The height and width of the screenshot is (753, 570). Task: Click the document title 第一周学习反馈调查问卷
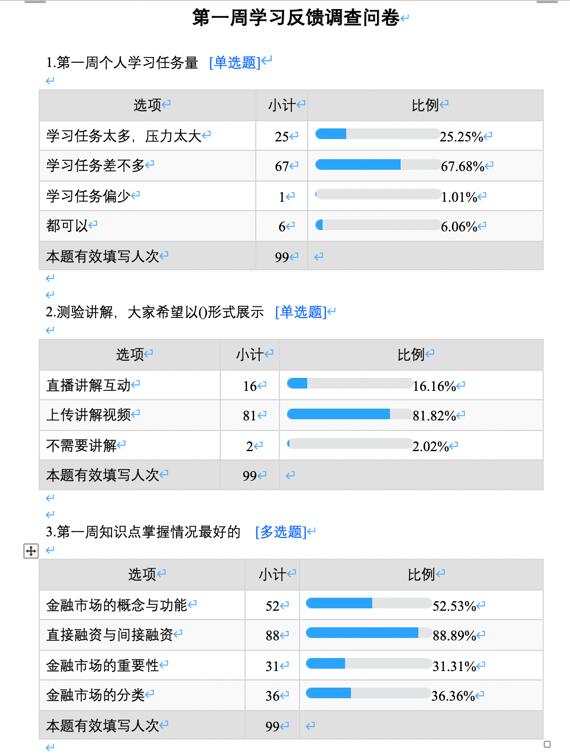[296, 18]
